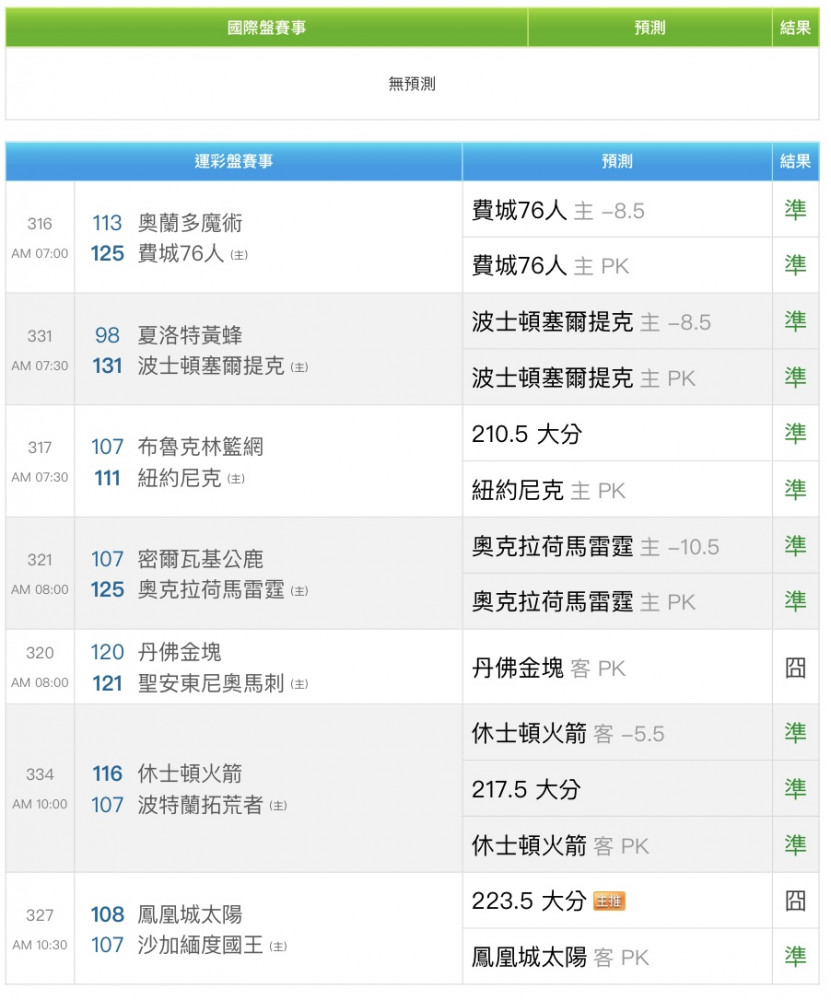Click the 準 mark for 鳳凰城太陽 客 PK
831x1000 pixels.
795,957
